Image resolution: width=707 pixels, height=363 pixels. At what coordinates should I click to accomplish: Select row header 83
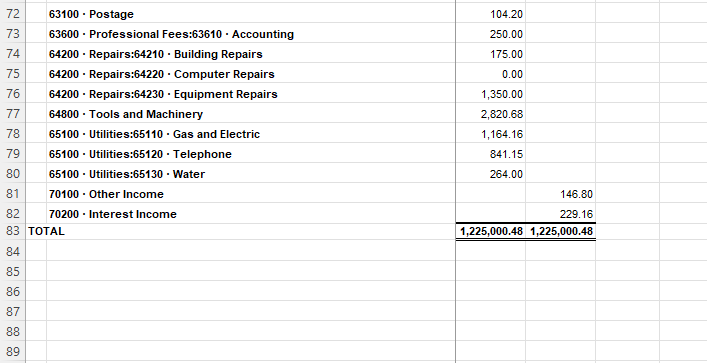coord(13,231)
